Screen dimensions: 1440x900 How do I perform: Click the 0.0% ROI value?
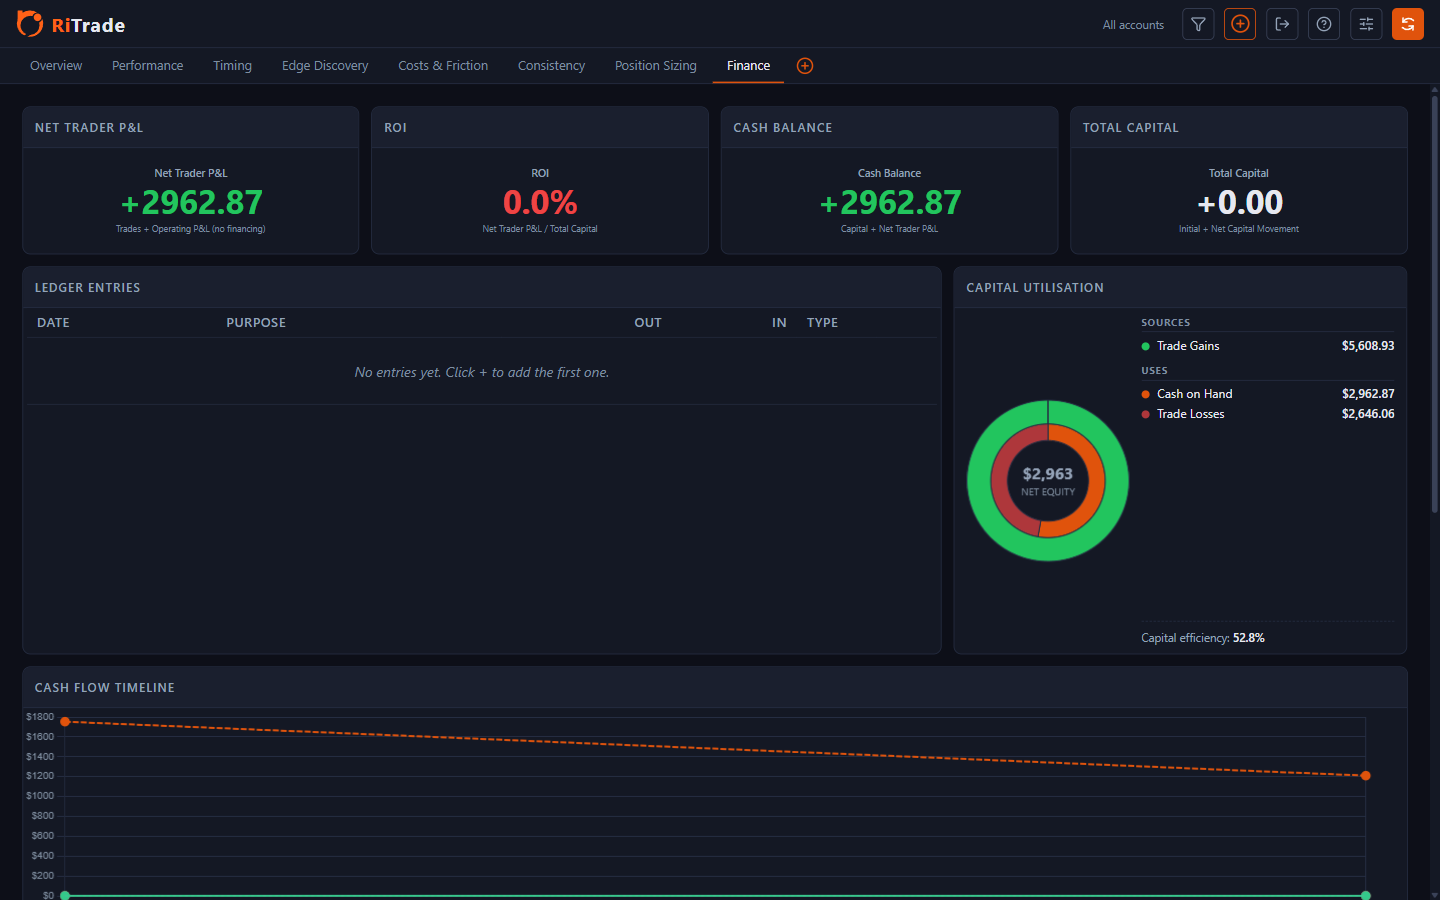pos(540,203)
